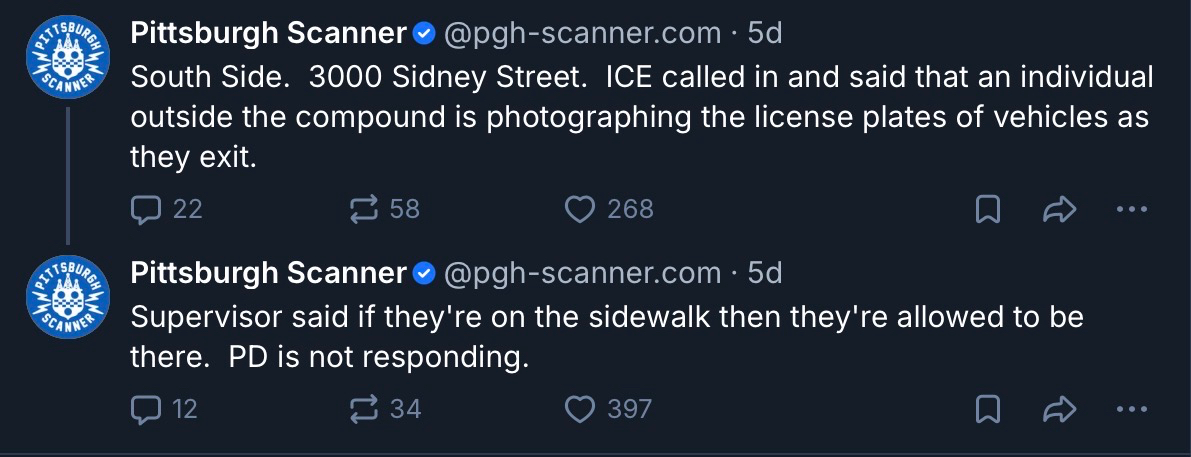This screenshot has height=457, width=1191.
Task: Reply to the Supervisor sidewalk post
Action: tap(147, 408)
